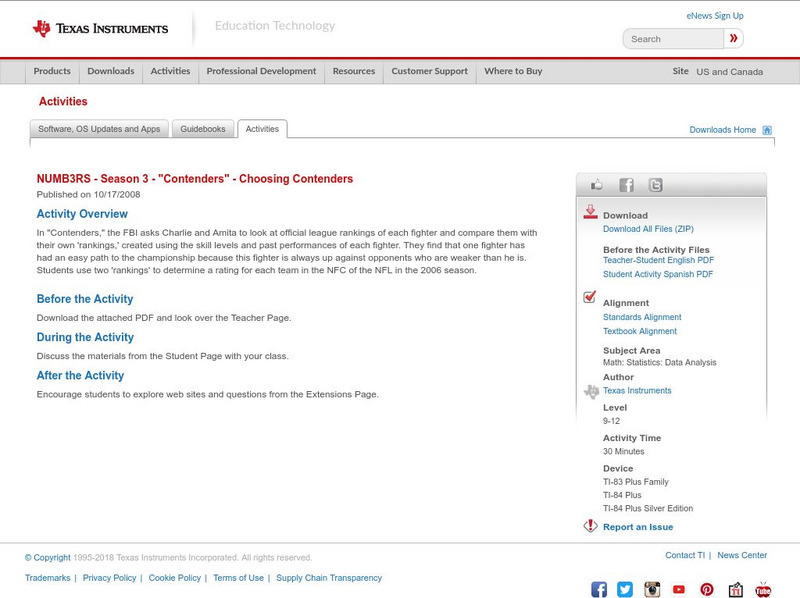Open the Privacy Policy footer link
The width and height of the screenshot is (800, 598).
[x=109, y=578]
